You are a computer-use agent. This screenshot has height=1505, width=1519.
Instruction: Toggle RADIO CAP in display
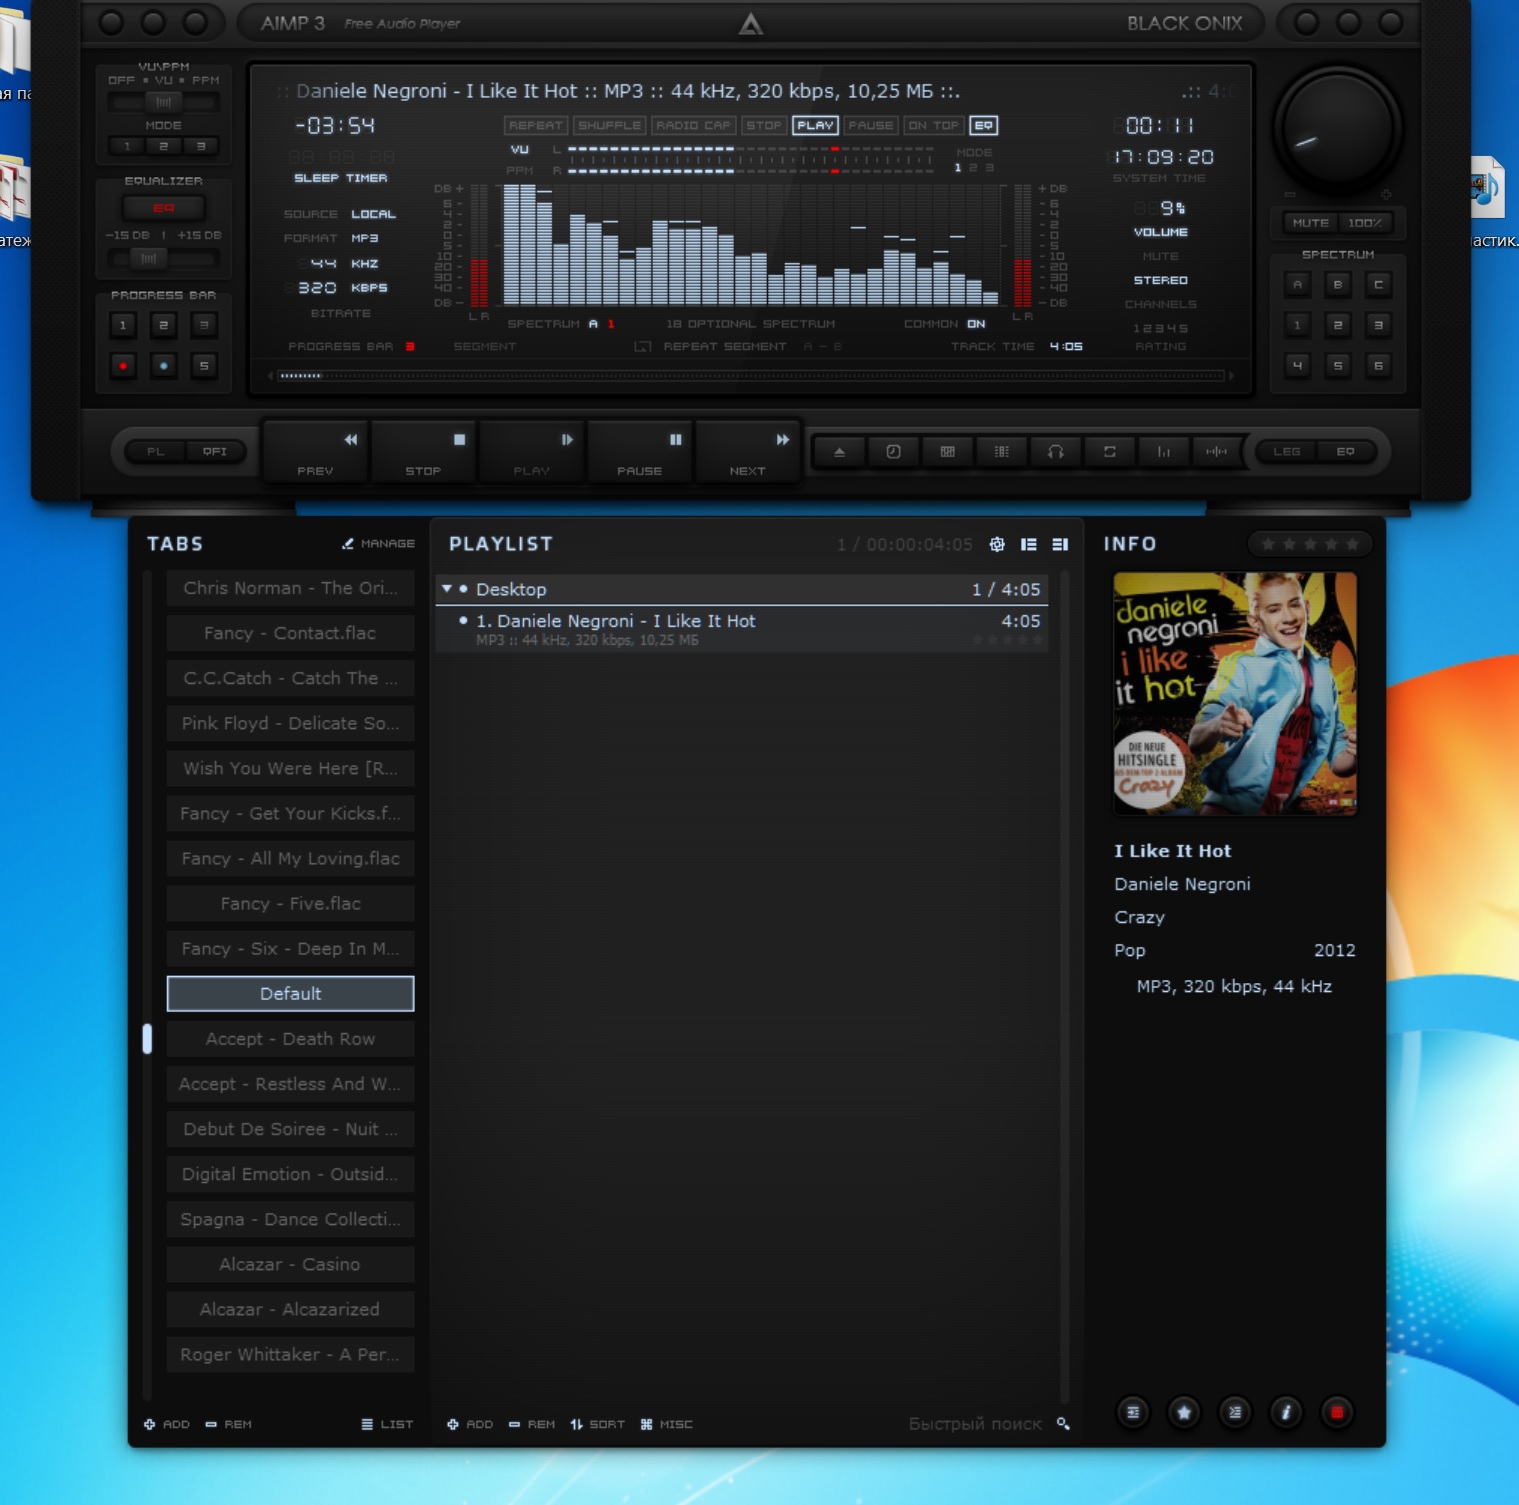click(x=694, y=126)
